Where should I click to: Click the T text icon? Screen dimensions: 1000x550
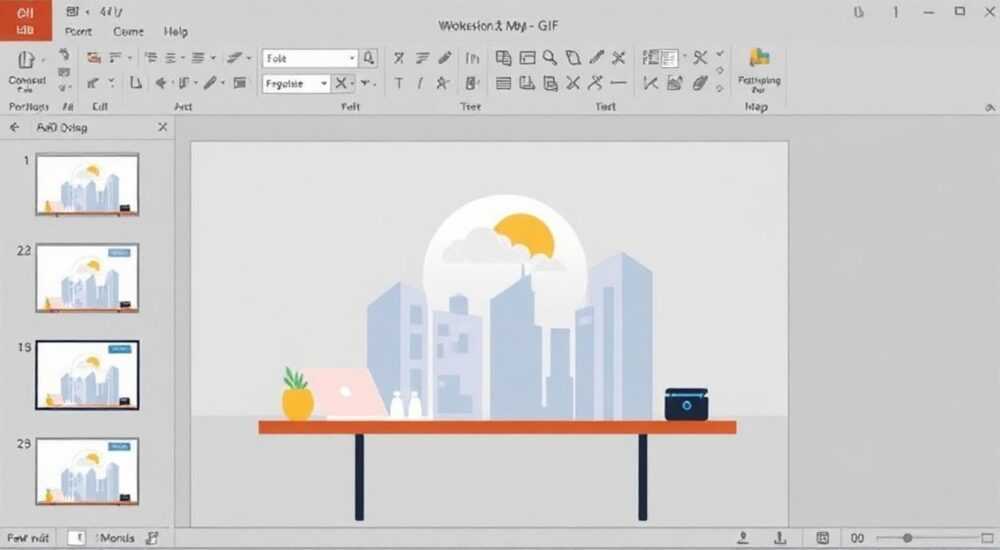click(399, 83)
